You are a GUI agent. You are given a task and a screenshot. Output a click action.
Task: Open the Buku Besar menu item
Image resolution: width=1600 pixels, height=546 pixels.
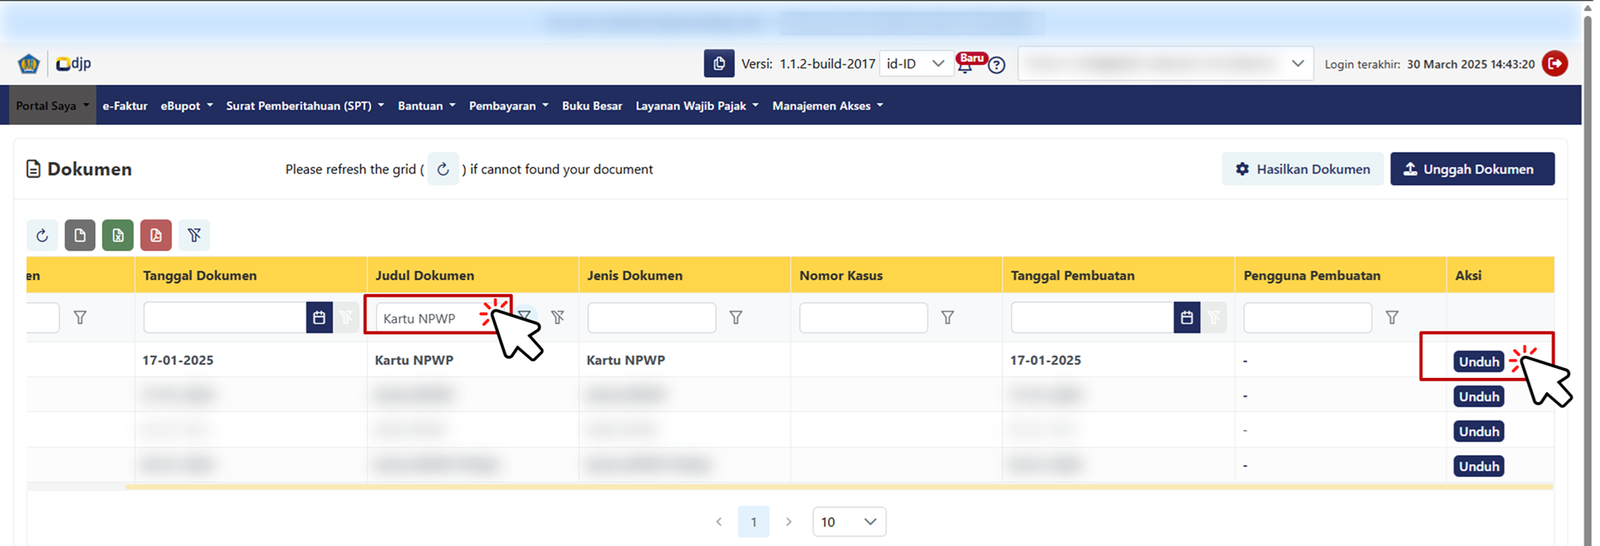tap(592, 106)
